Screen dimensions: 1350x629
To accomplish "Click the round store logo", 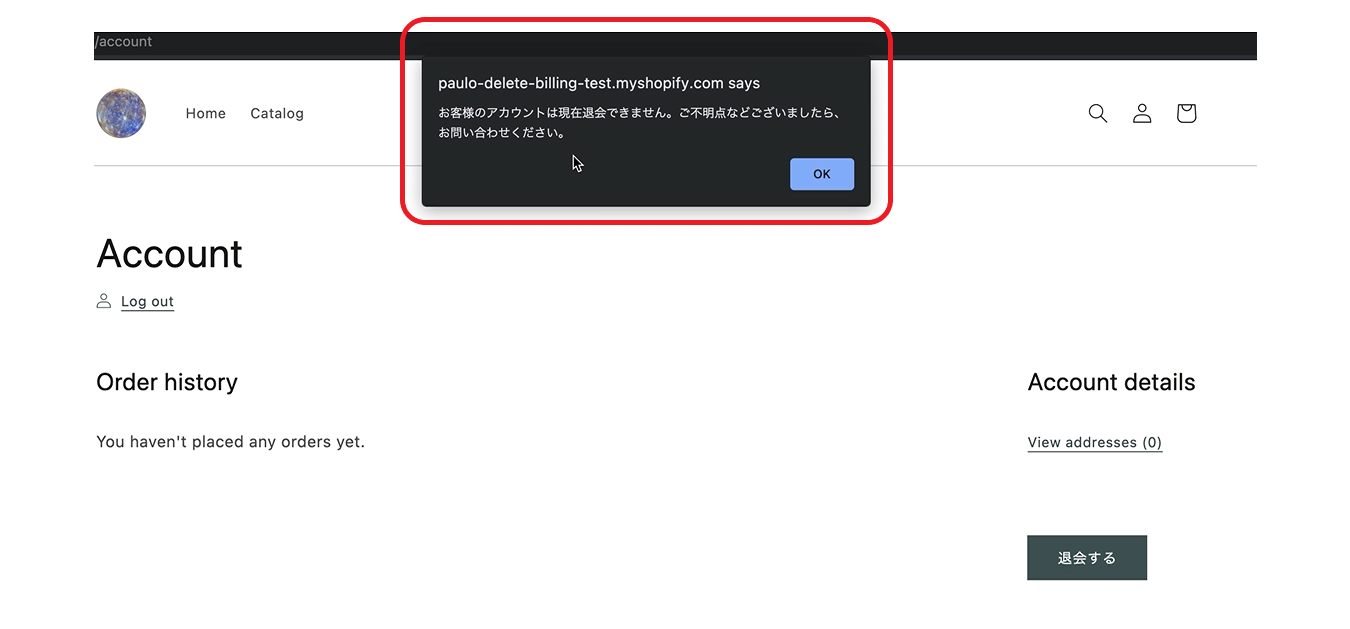I will pos(121,113).
